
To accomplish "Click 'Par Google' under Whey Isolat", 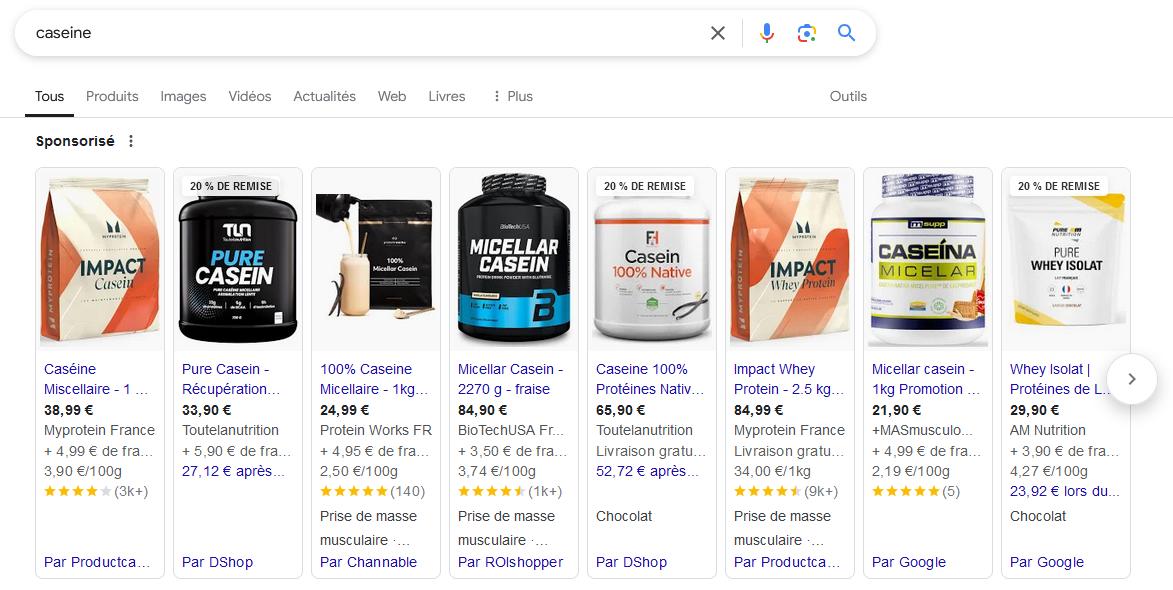I will tap(1047, 562).
